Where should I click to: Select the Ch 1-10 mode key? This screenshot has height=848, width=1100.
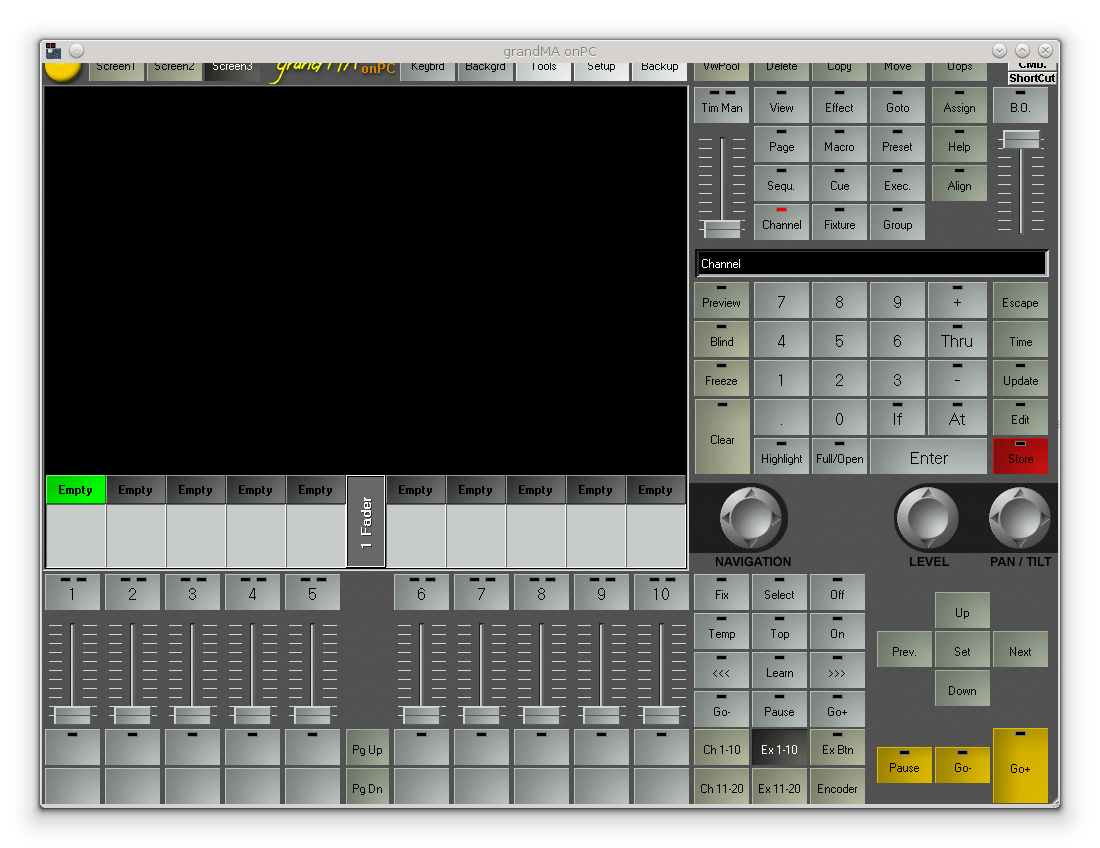(x=721, y=748)
